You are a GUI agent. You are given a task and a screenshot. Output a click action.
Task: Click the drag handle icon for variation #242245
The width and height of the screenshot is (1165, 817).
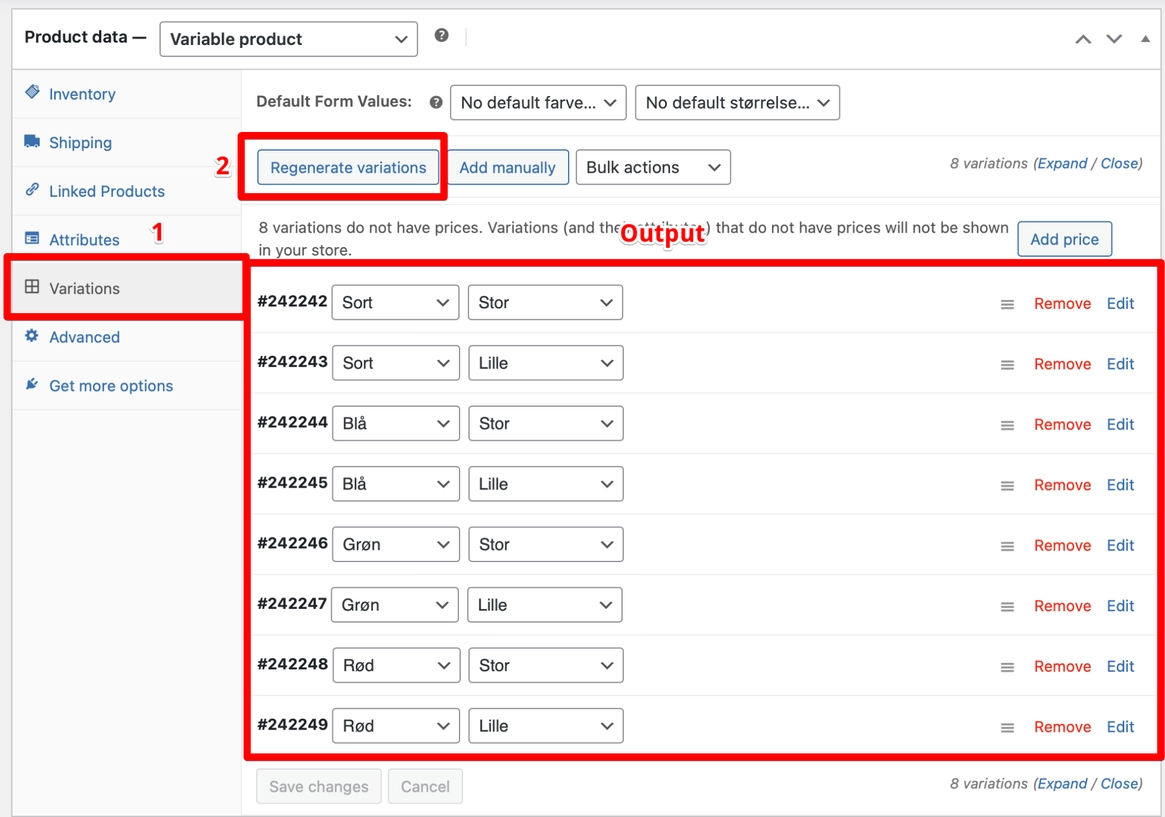1007,485
